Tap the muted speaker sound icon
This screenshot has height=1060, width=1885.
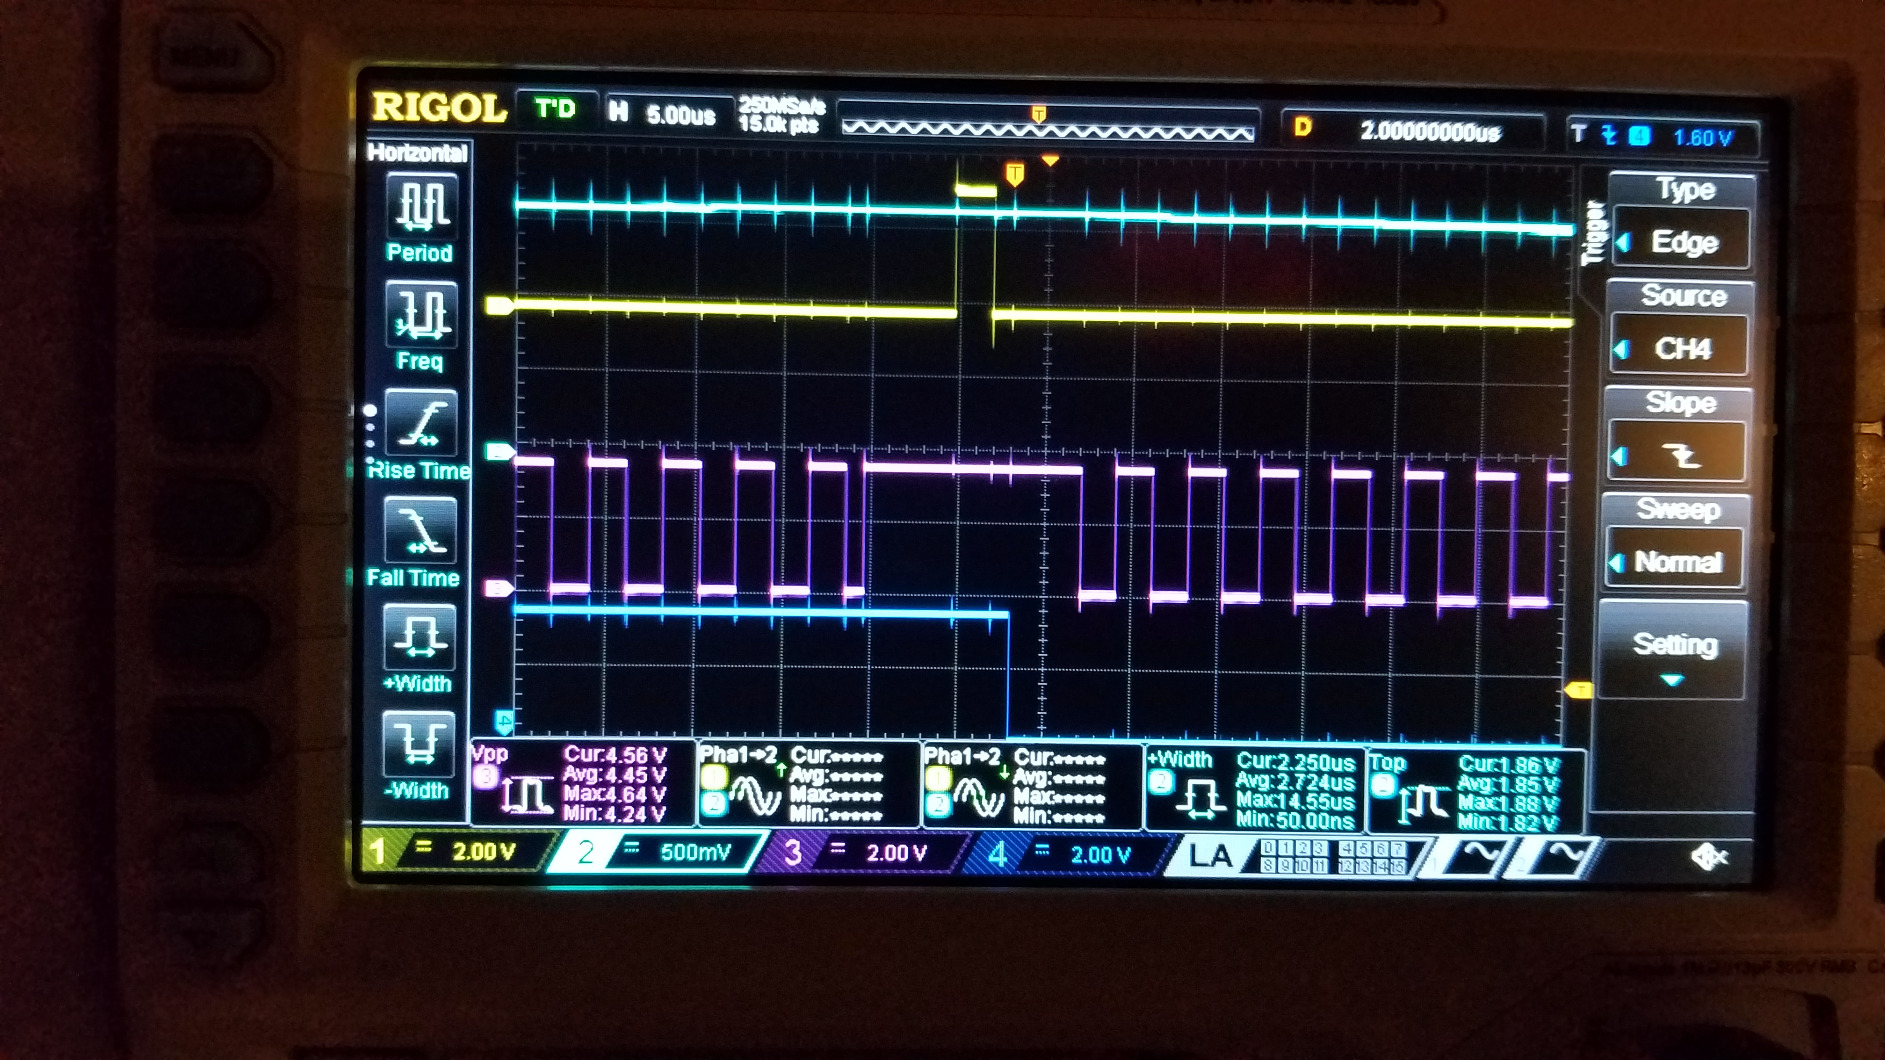click(x=1708, y=857)
